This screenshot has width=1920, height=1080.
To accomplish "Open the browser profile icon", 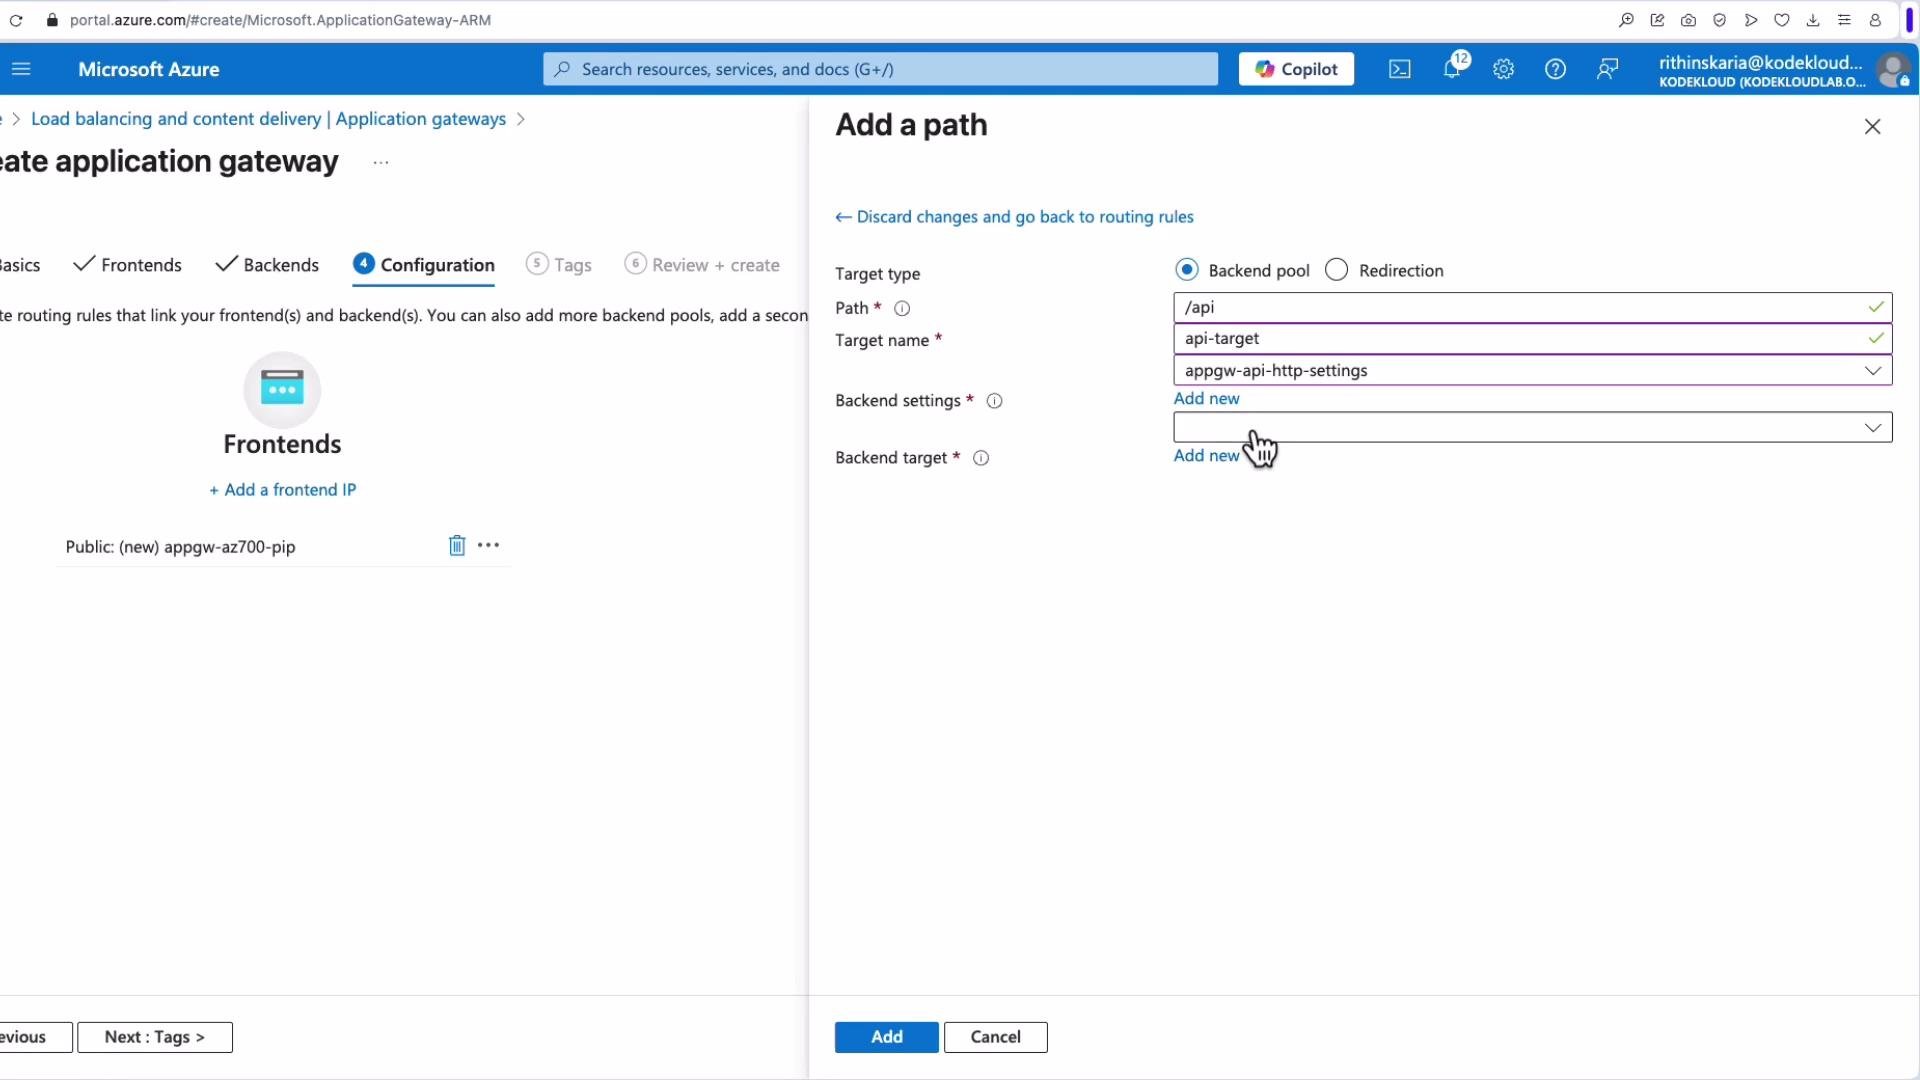I will pos(1875,20).
